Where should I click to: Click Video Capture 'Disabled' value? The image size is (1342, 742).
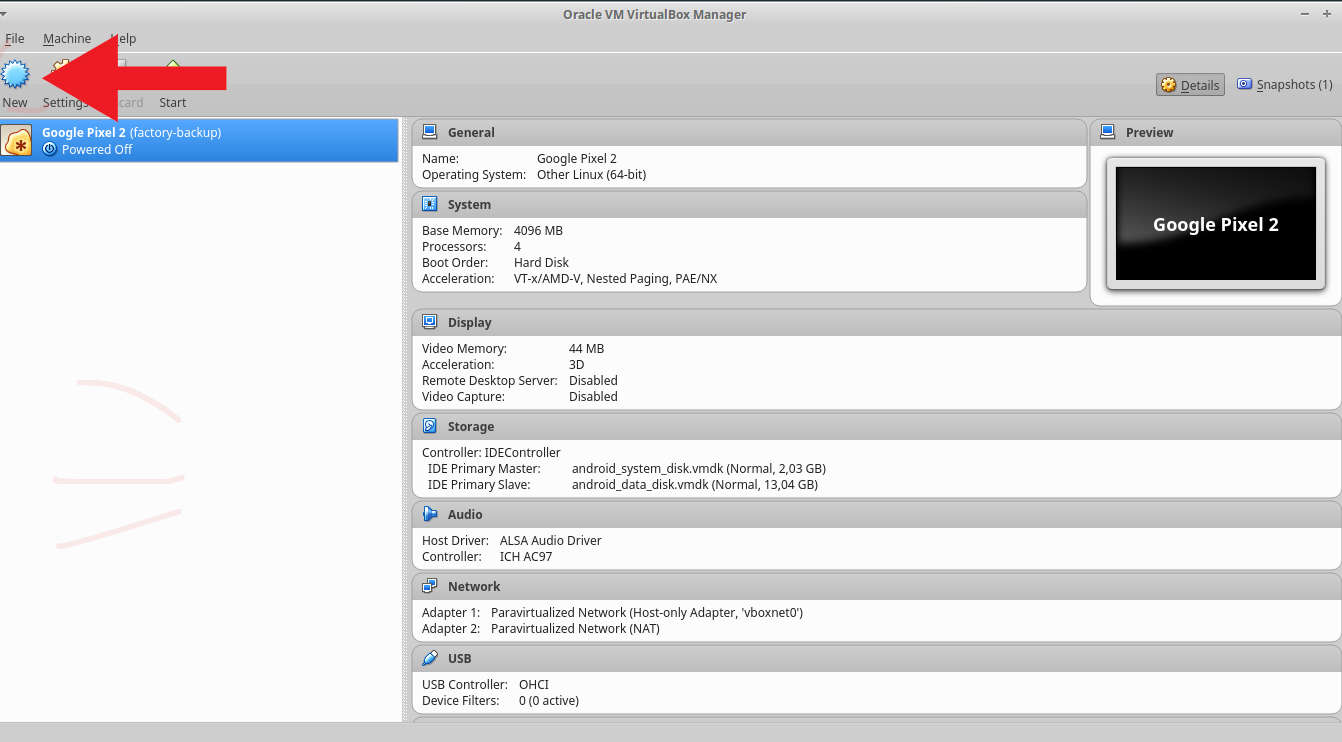[593, 397]
